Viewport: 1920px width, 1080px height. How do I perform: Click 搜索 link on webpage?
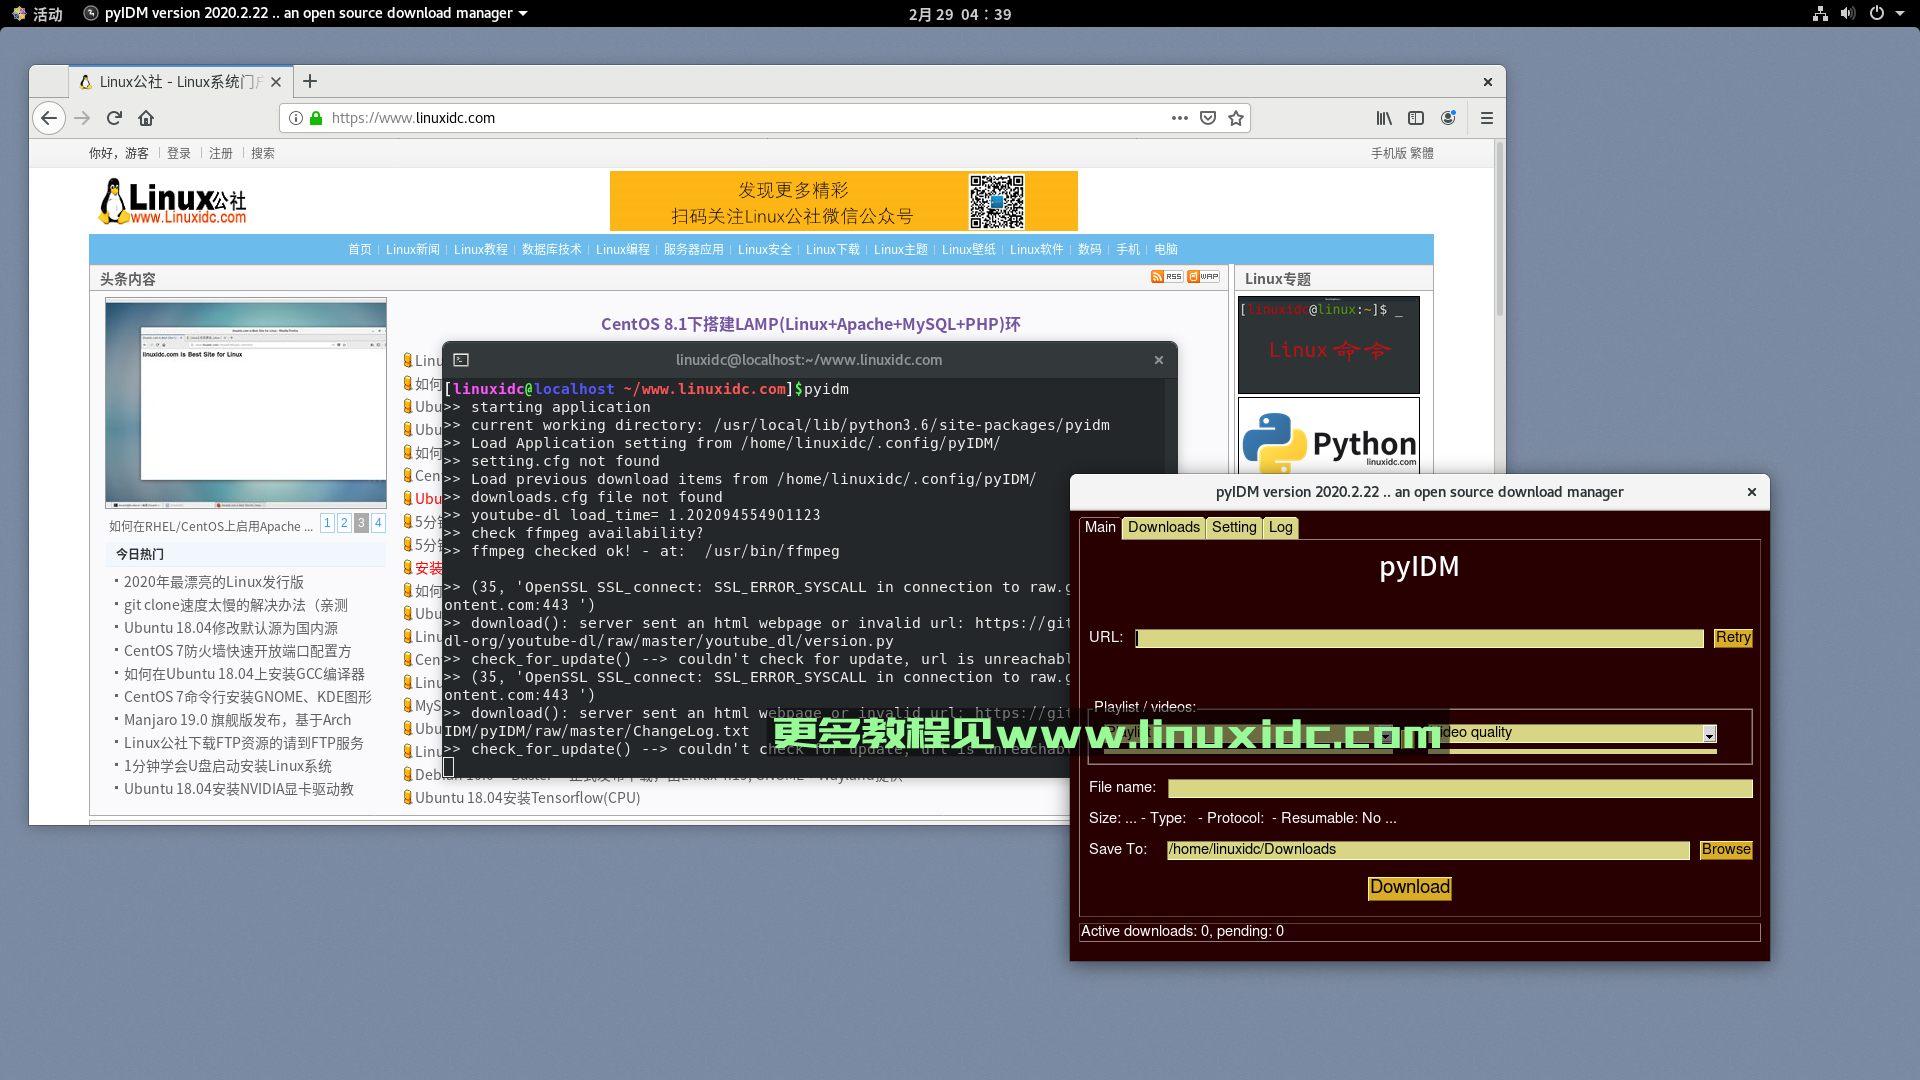pyautogui.click(x=263, y=153)
